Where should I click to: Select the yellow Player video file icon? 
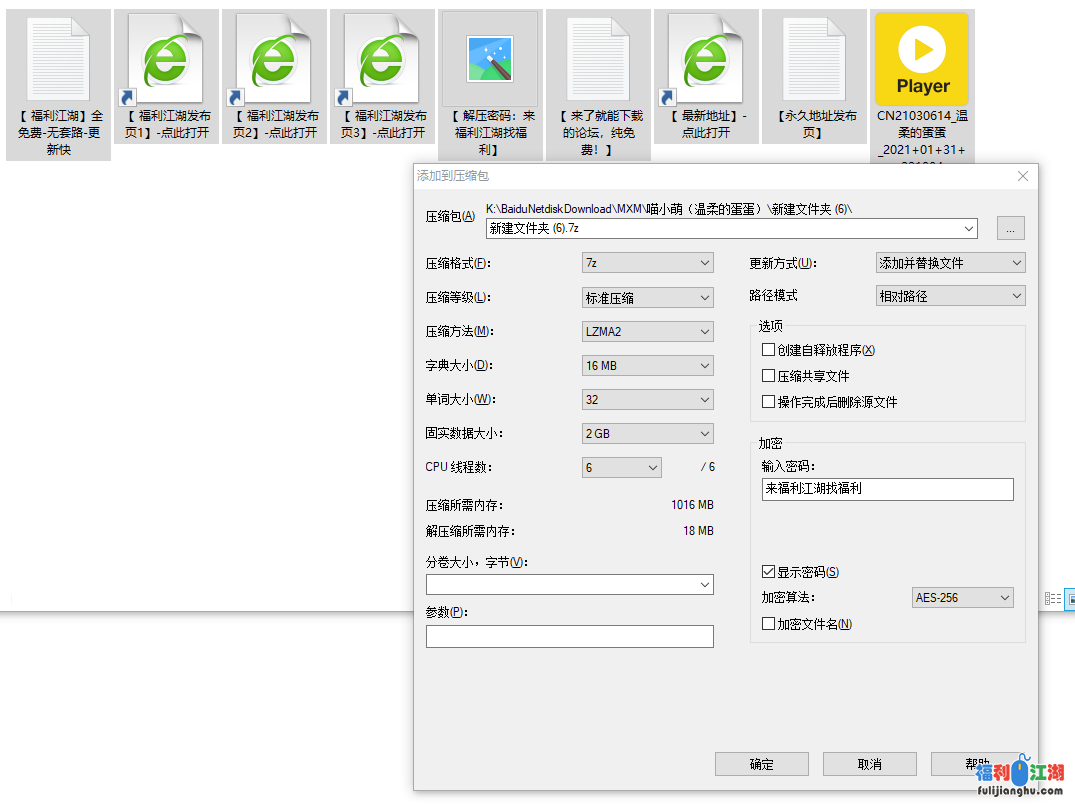tap(921, 60)
